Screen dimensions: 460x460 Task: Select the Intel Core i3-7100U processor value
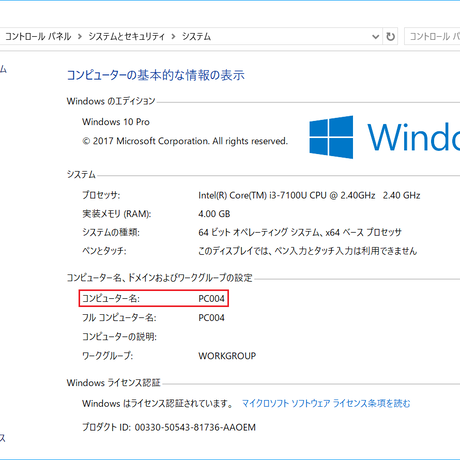click(x=309, y=195)
